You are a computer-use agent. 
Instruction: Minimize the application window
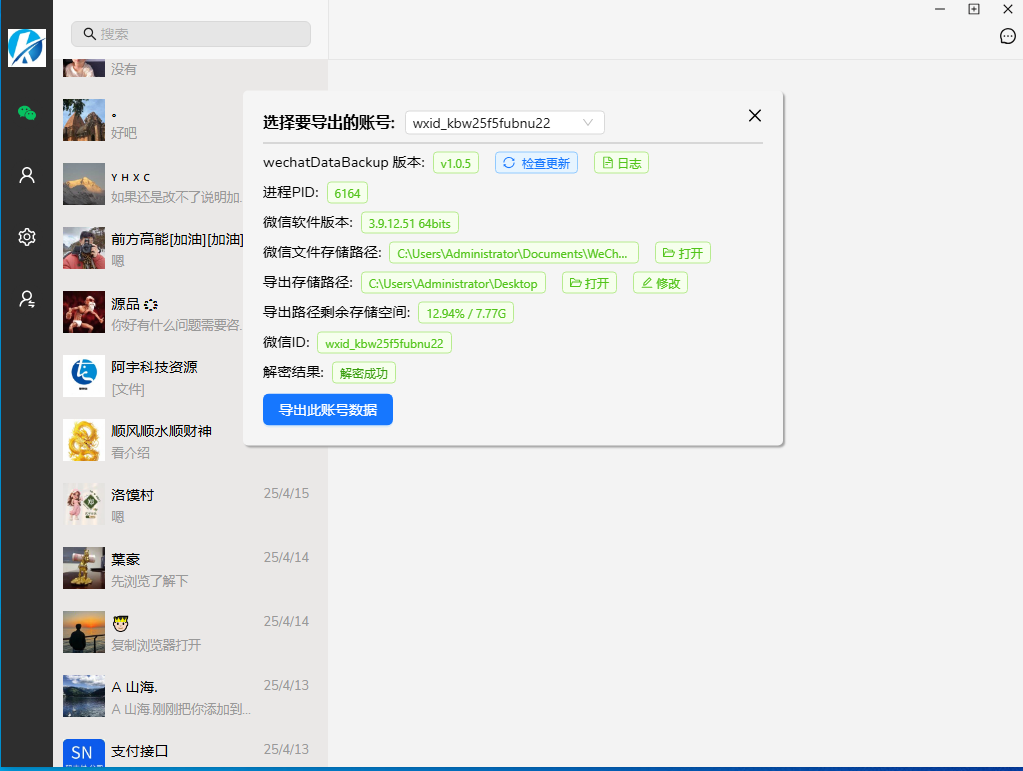940,9
